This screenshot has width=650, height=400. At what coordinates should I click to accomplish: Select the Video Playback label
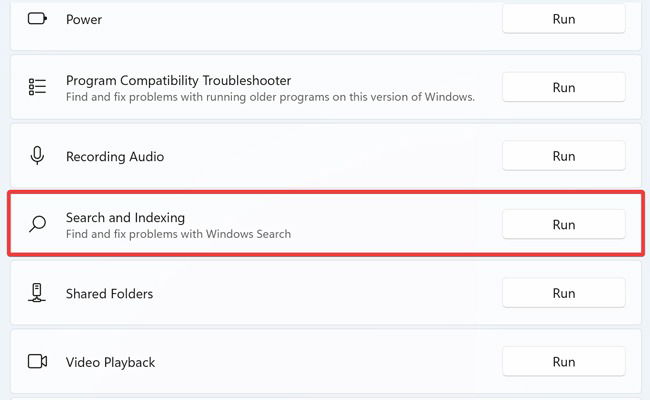(x=110, y=362)
